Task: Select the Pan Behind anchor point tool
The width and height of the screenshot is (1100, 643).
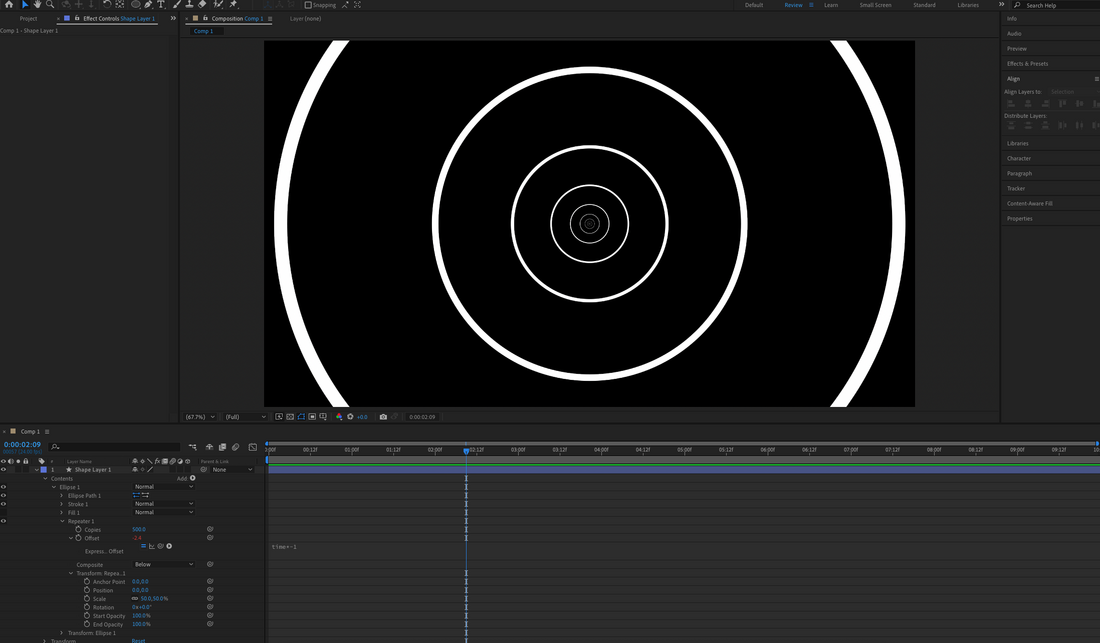Action: [120, 4]
